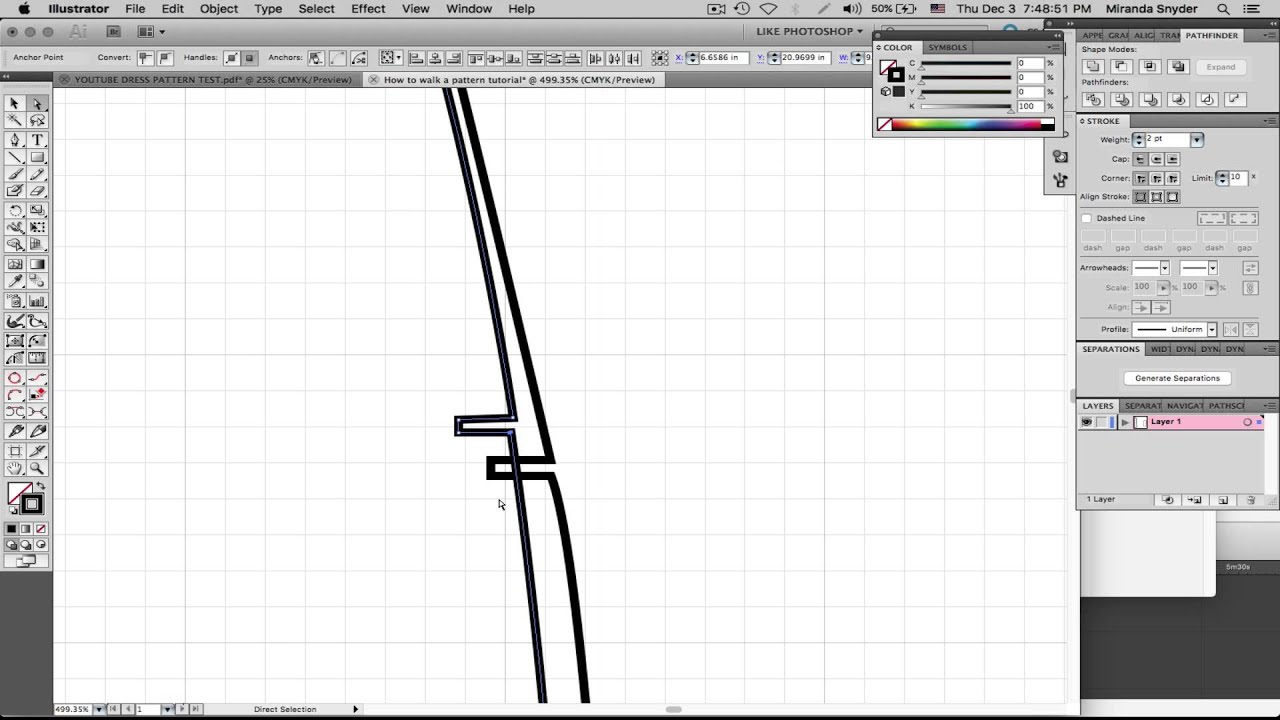Create a new layer in Layers panel
Image resolution: width=1280 pixels, height=720 pixels.
[x=1223, y=500]
